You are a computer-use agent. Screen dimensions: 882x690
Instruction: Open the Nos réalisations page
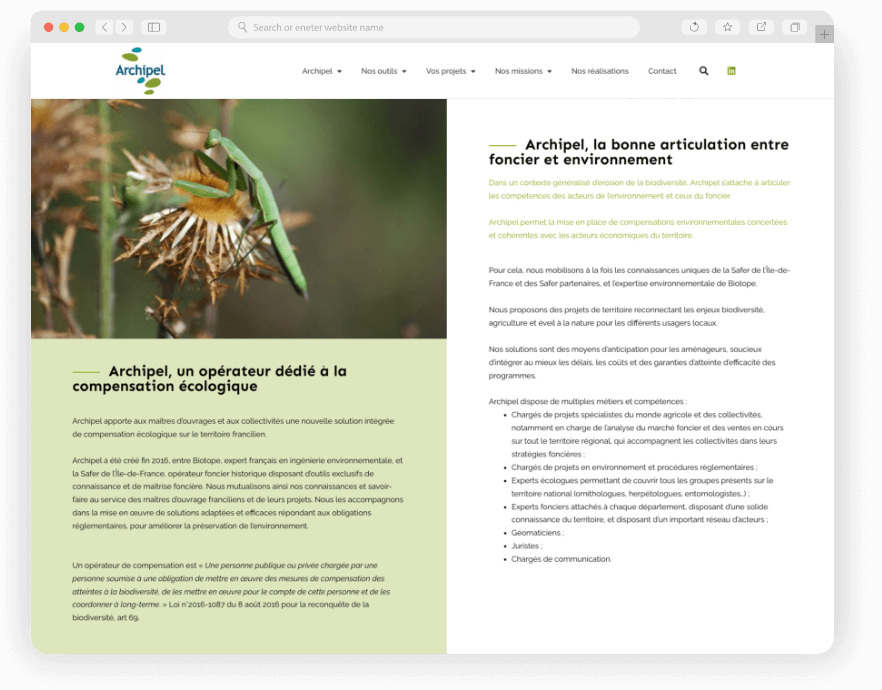(x=600, y=71)
